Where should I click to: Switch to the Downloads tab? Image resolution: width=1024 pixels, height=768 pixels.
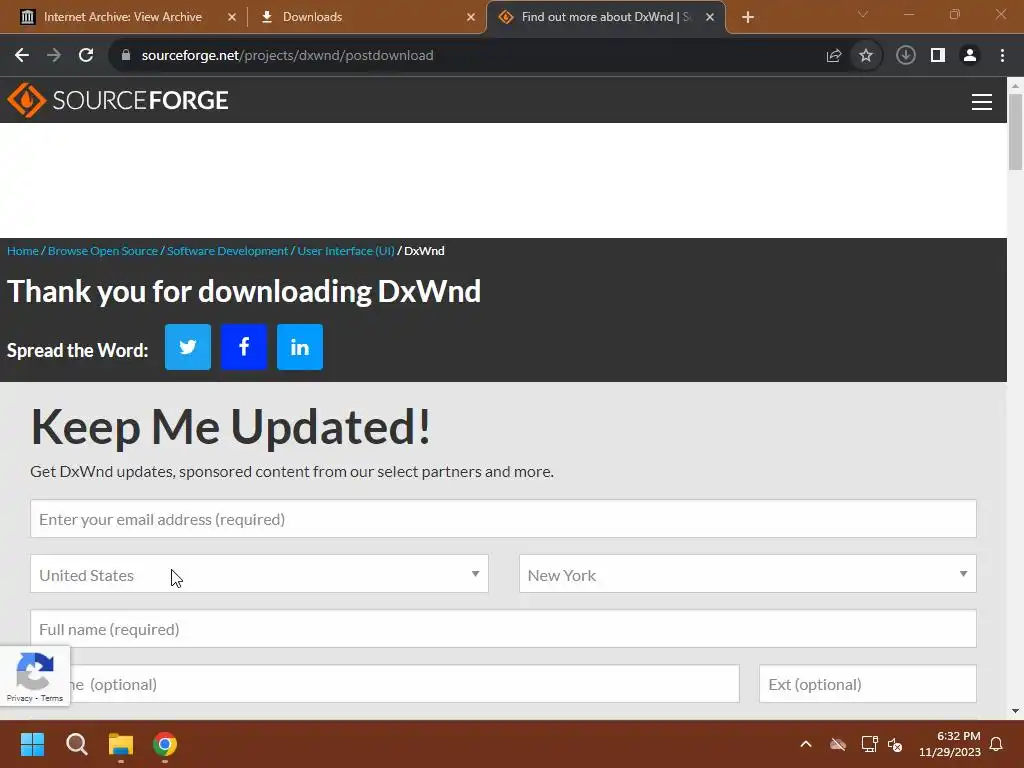(x=312, y=17)
